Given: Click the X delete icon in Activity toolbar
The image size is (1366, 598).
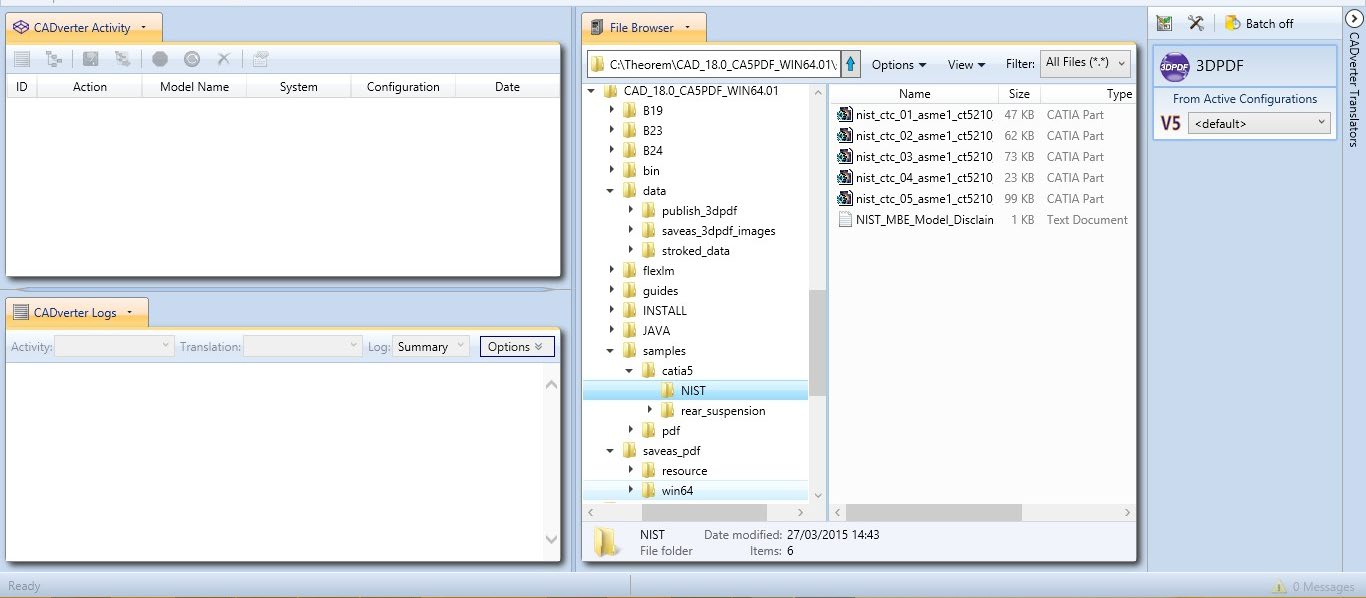Looking at the screenshot, I should point(224,60).
